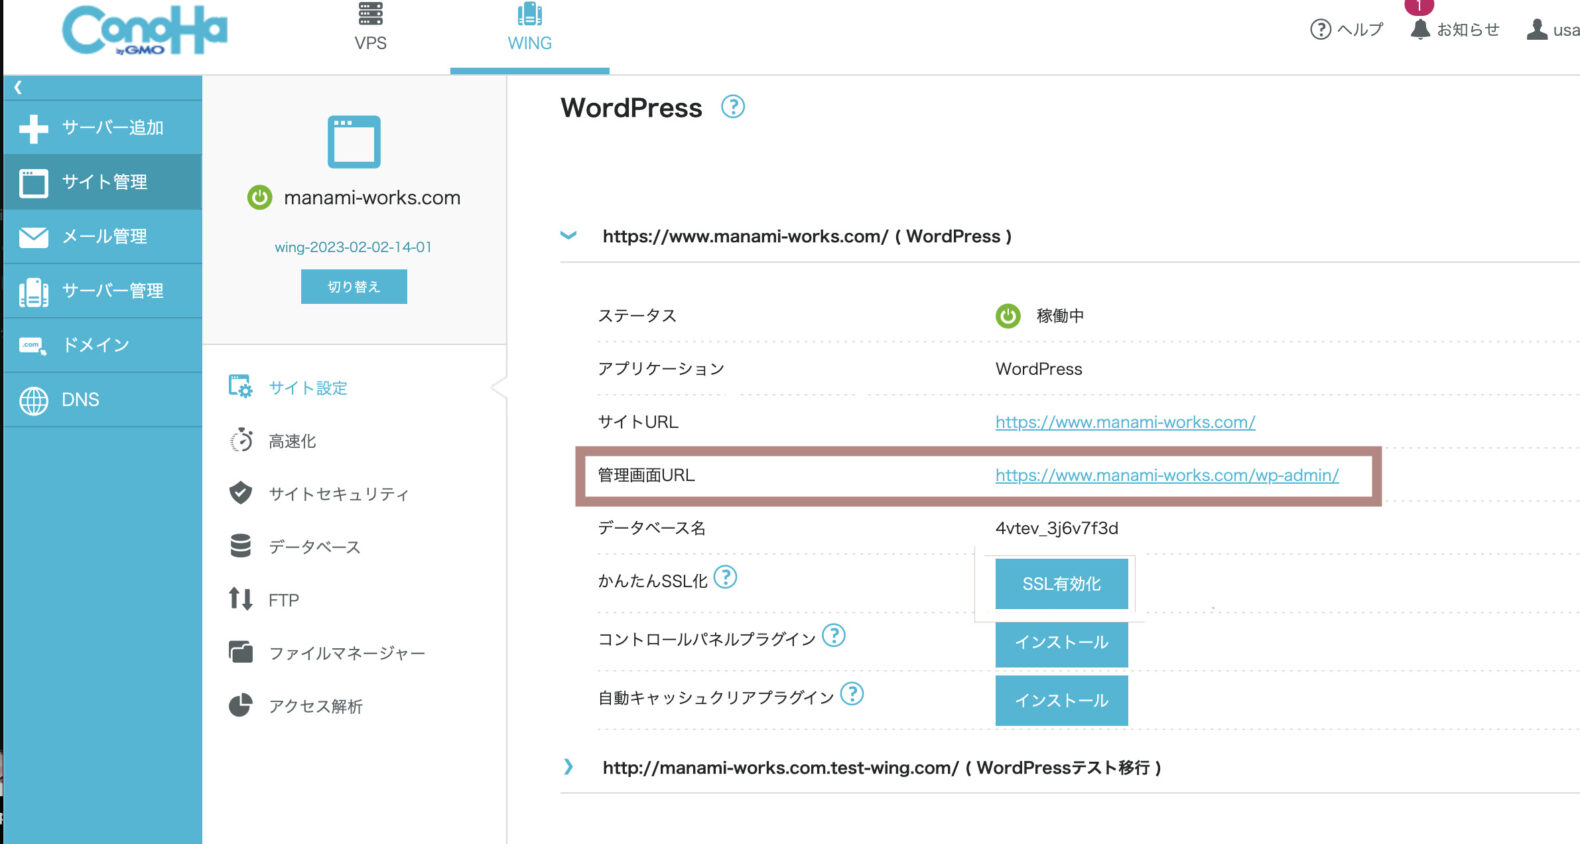Image resolution: width=1580 pixels, height=844 pixels.
Task: Open サーバー管理 in the sidebar
Action: pos(102,291)
